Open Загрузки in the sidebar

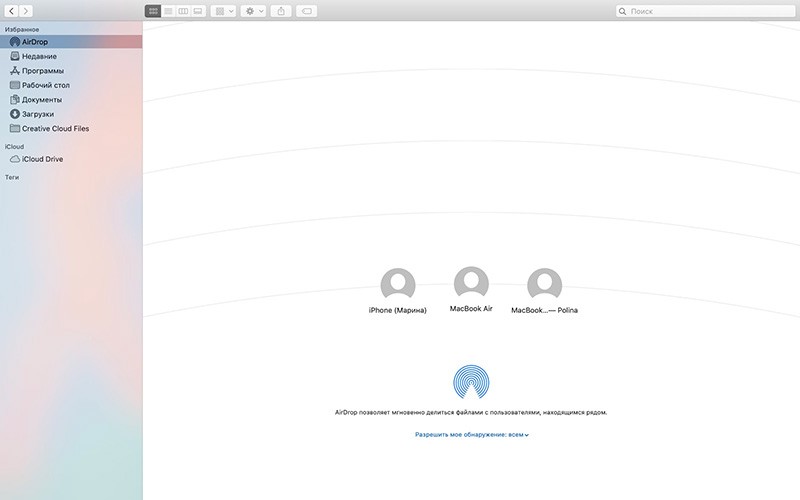(71, 114)
